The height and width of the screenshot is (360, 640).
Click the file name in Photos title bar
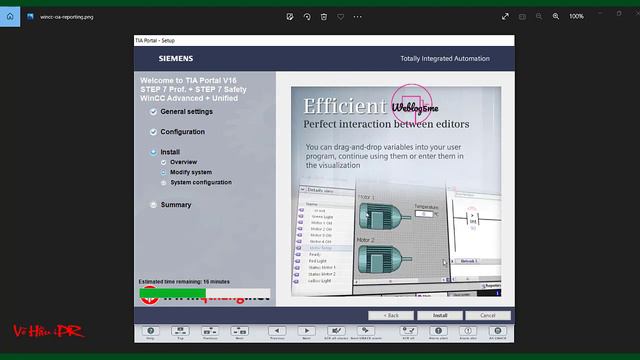[67, 17]
